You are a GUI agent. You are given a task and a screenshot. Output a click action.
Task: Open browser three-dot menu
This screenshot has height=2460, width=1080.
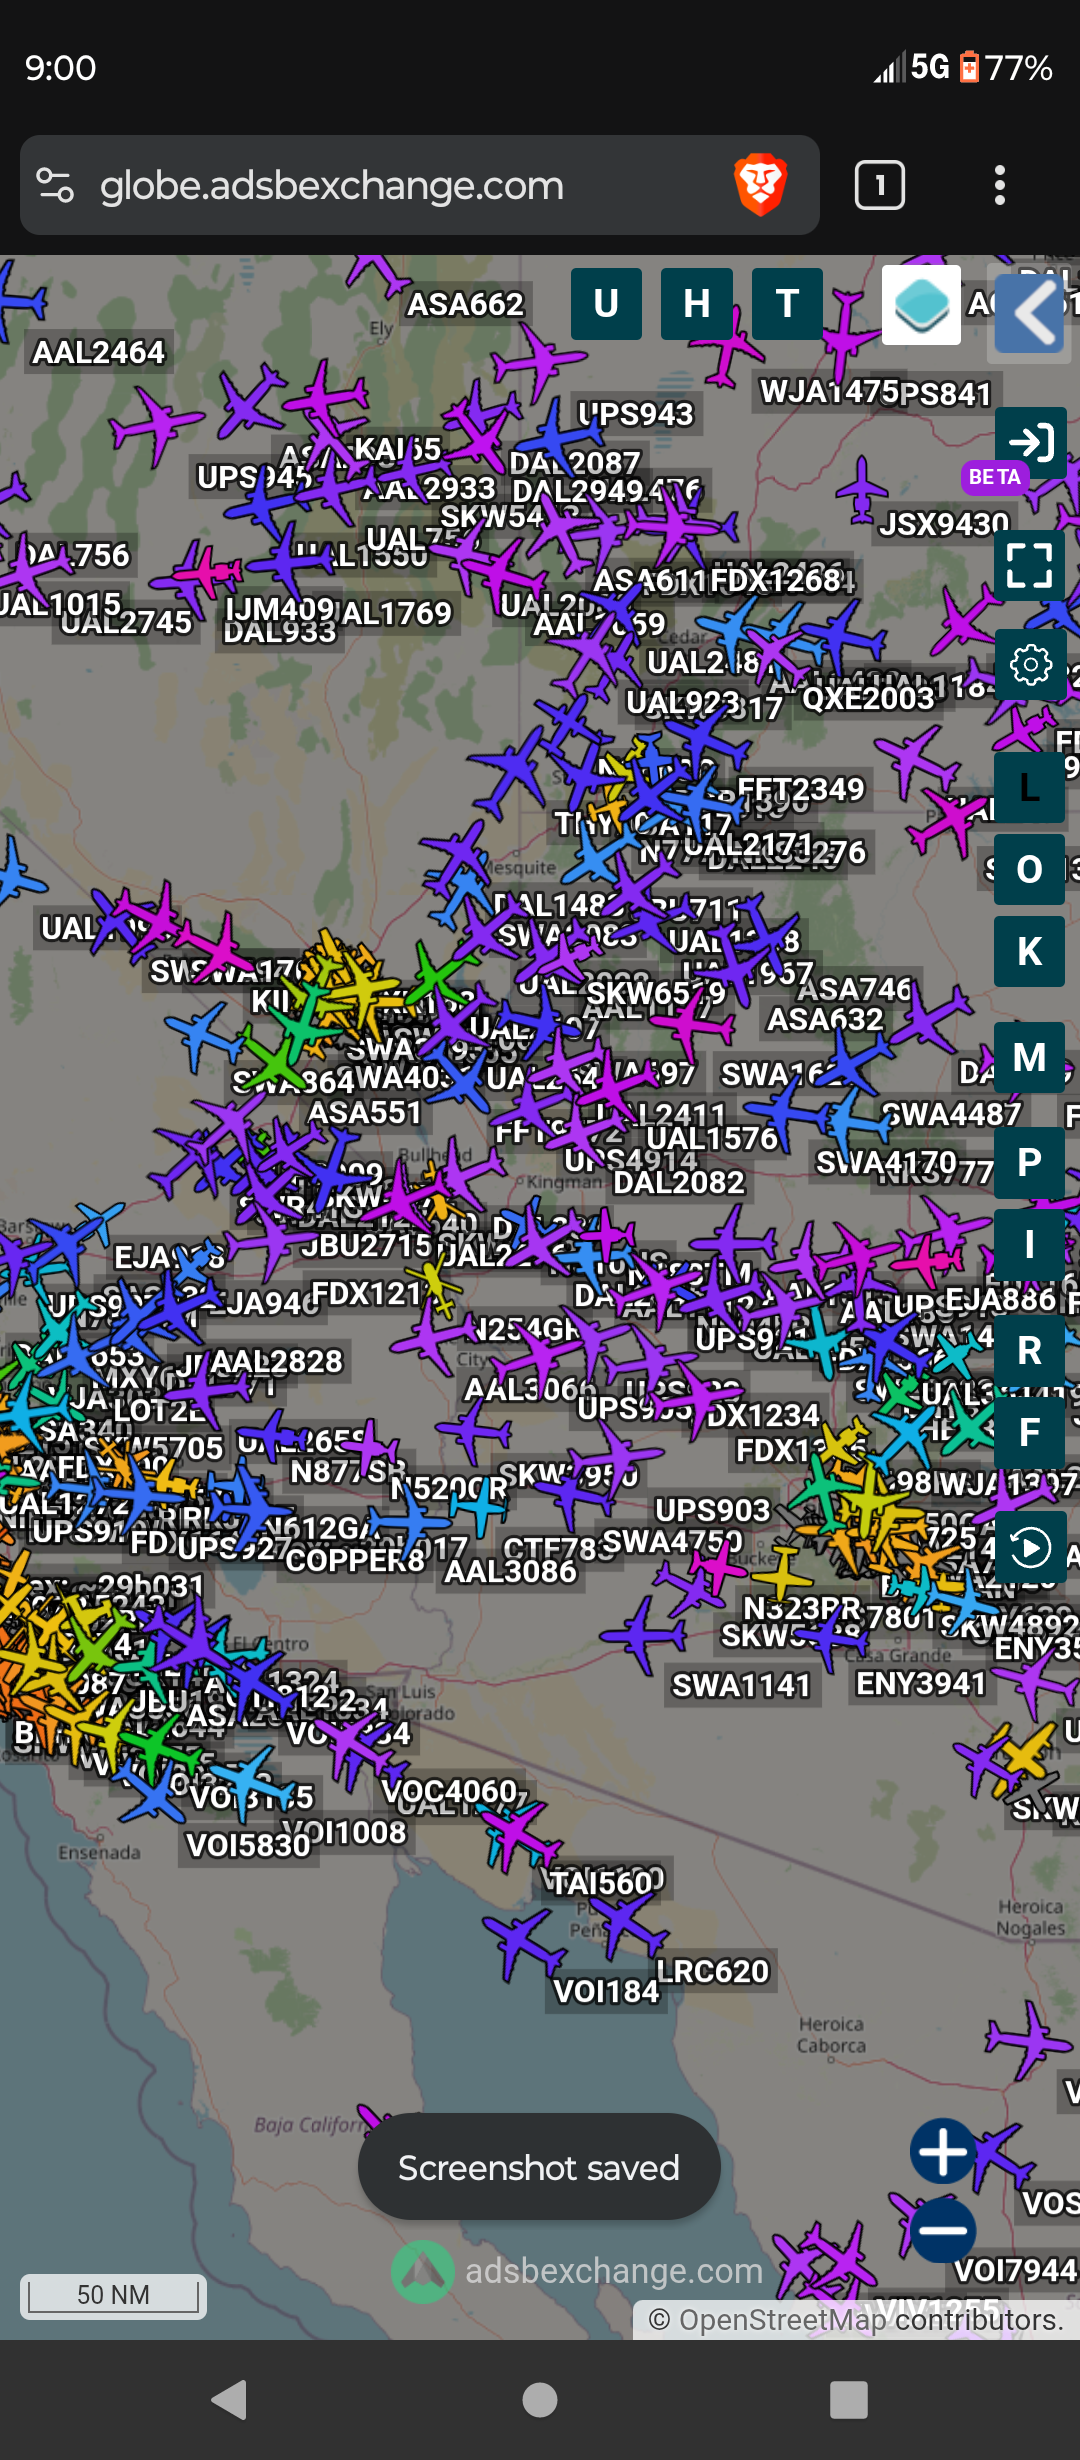click(999, 185)
